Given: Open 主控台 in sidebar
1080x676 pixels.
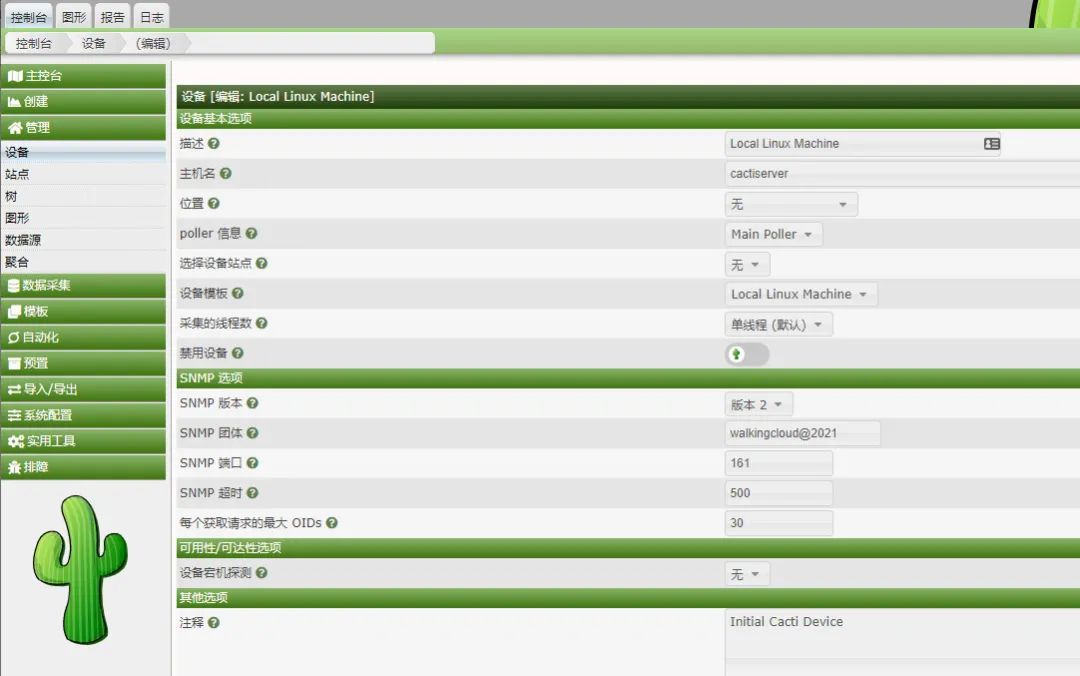Looking at the screenshot, I should (83, 76).
